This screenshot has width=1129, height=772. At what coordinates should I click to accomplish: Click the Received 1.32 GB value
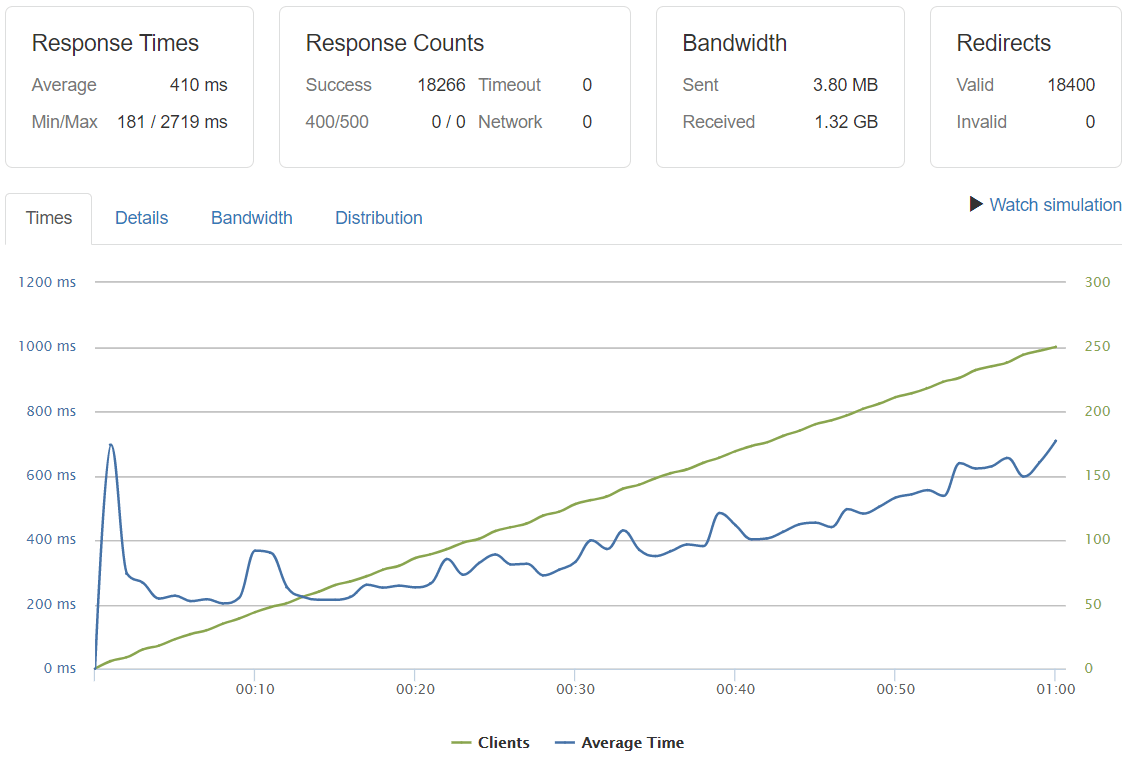[845, 122]
